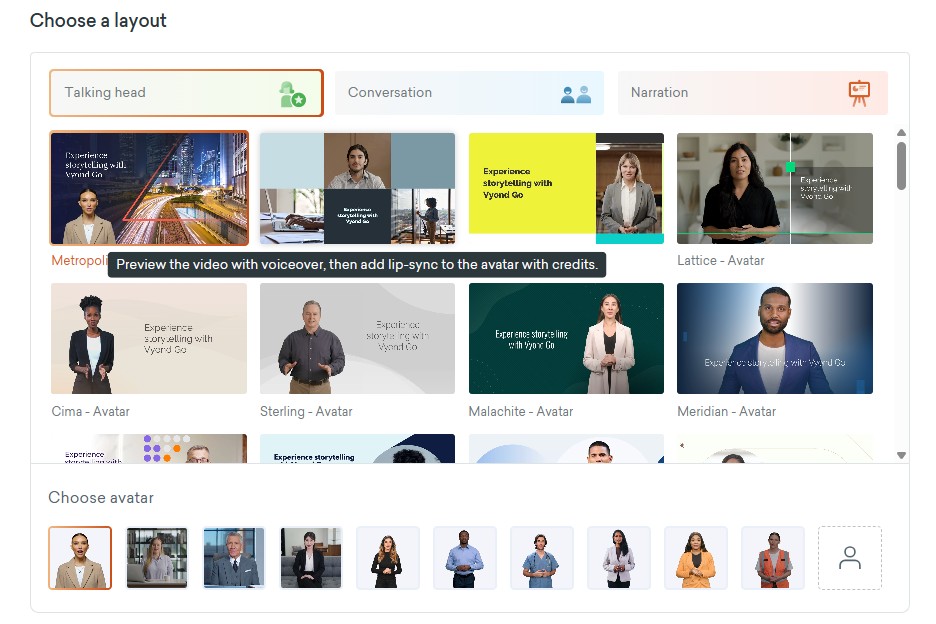Select the Cima - Avatar layout
The width and height of the screenshot is (936, 624).
[x=149, y=338]
